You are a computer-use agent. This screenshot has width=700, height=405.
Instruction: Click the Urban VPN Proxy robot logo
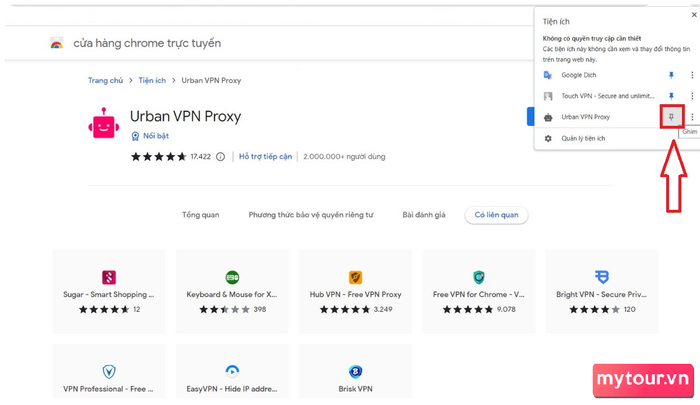[104, 123]
